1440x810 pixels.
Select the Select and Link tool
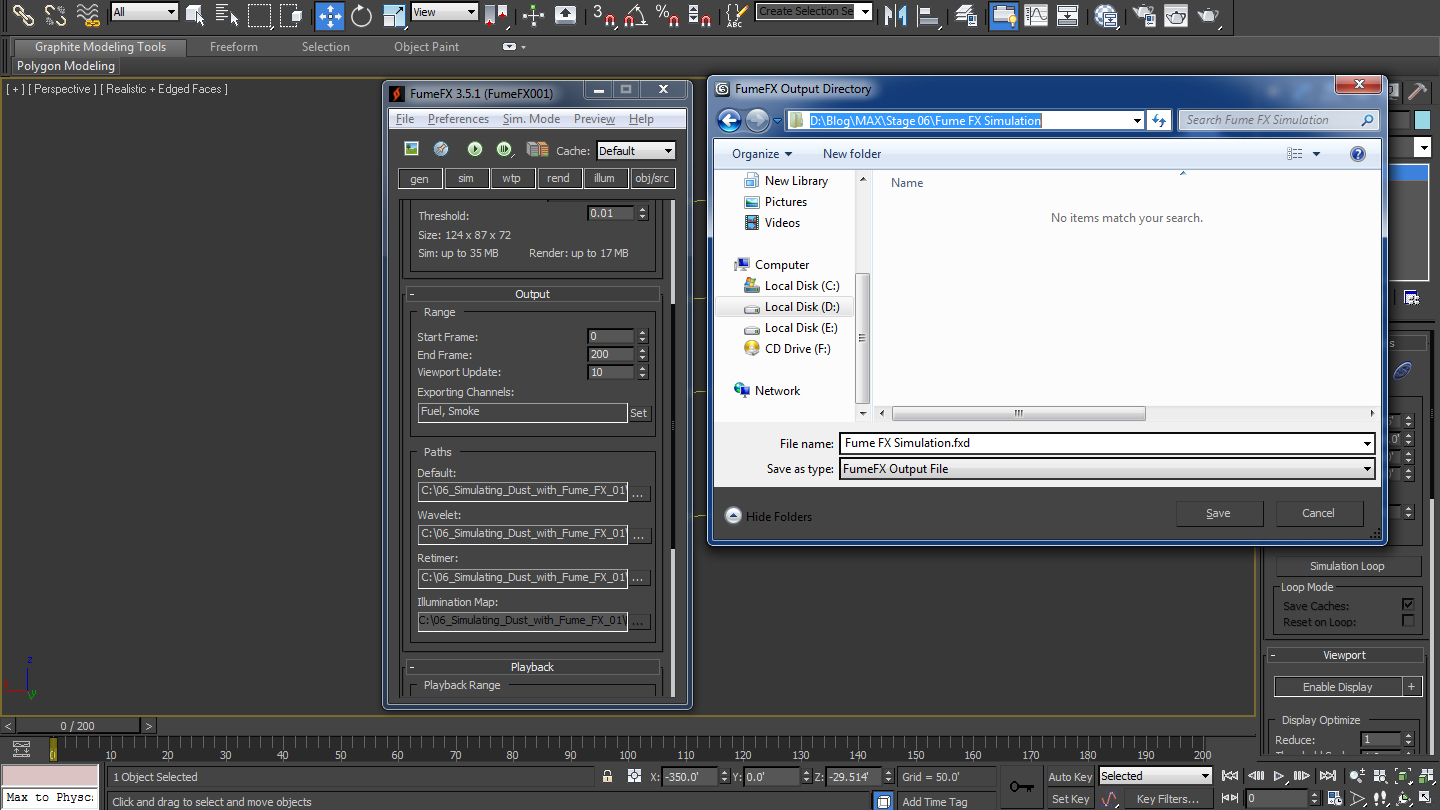click(23, 15)
